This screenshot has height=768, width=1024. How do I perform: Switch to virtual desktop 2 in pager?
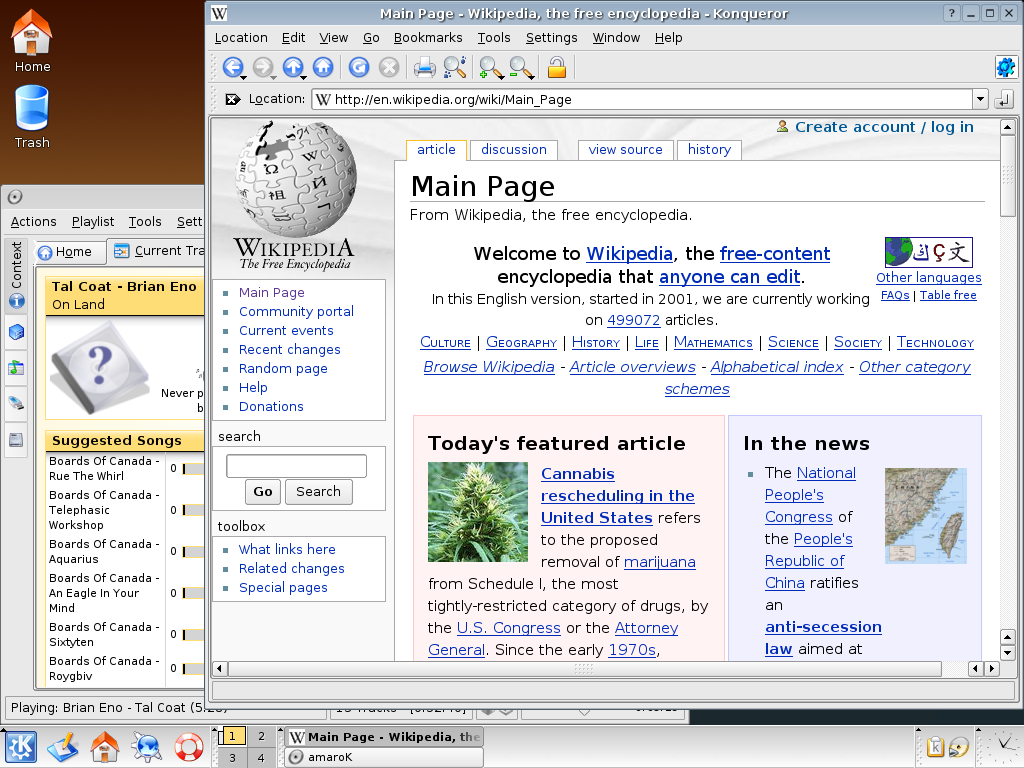(261, 737)
